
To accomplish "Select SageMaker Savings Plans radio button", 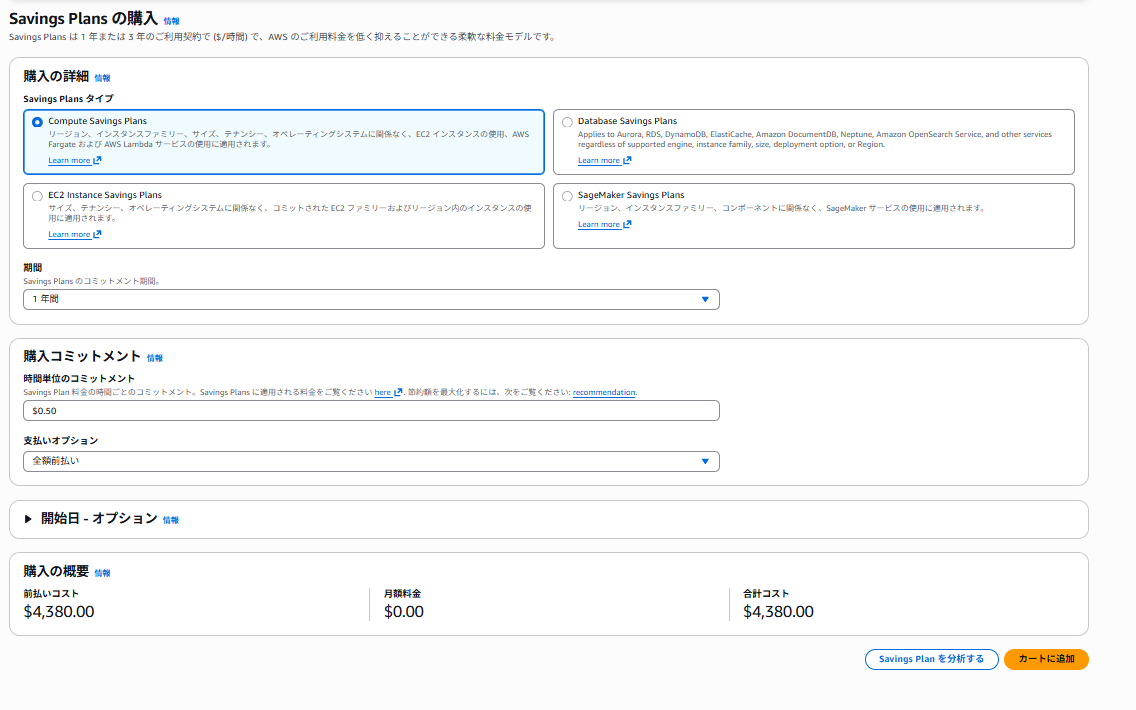I will pyautogui.click(x=567, y=196).
